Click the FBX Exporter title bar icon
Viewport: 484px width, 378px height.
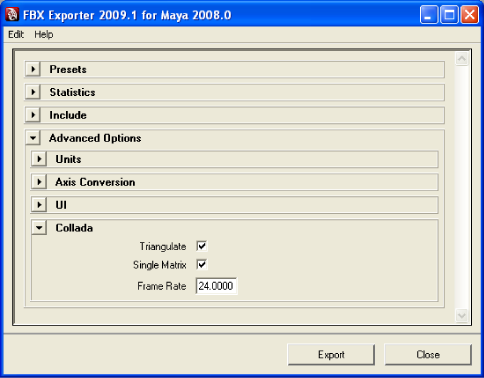(x=12, y=15)
